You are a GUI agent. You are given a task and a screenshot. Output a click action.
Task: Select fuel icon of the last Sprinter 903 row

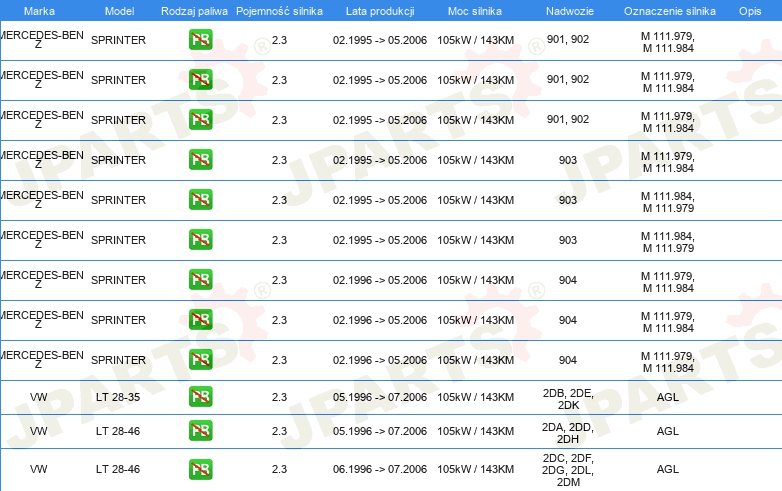coord(200,240)
